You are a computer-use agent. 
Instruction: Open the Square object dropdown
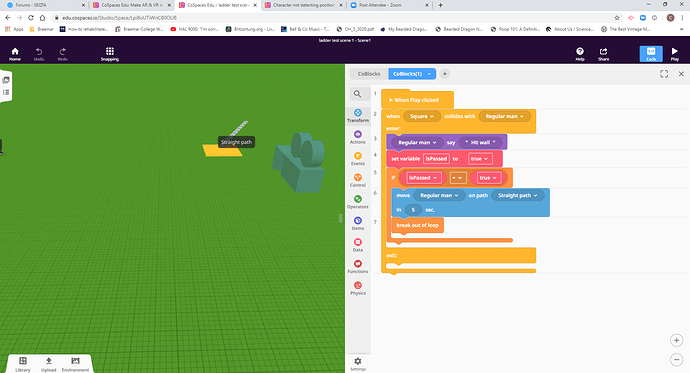click(422, 116)
